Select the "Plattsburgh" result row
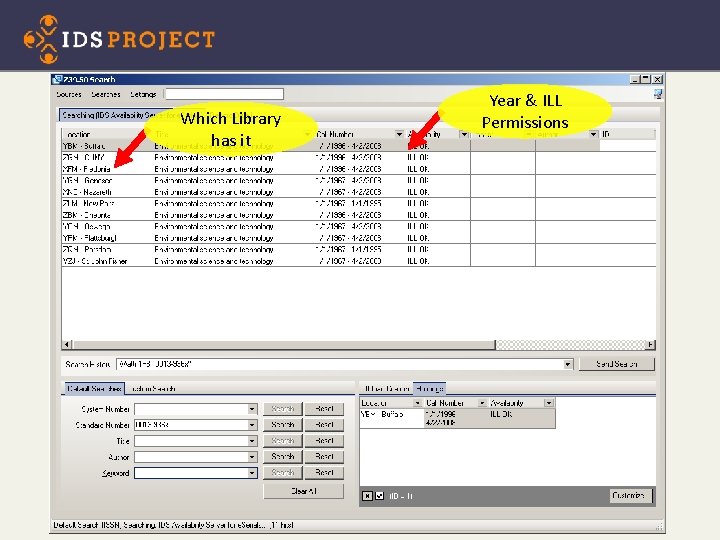 pos(358,238)
